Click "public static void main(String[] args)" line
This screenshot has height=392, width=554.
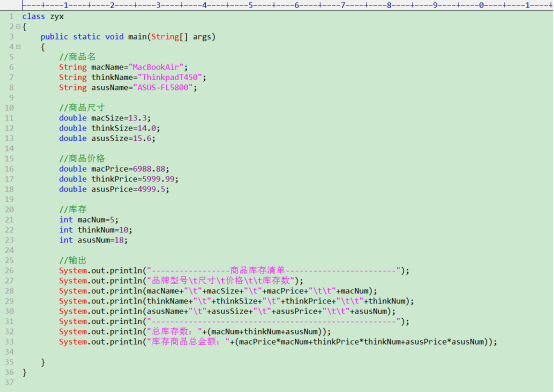(x=128, y=37)
